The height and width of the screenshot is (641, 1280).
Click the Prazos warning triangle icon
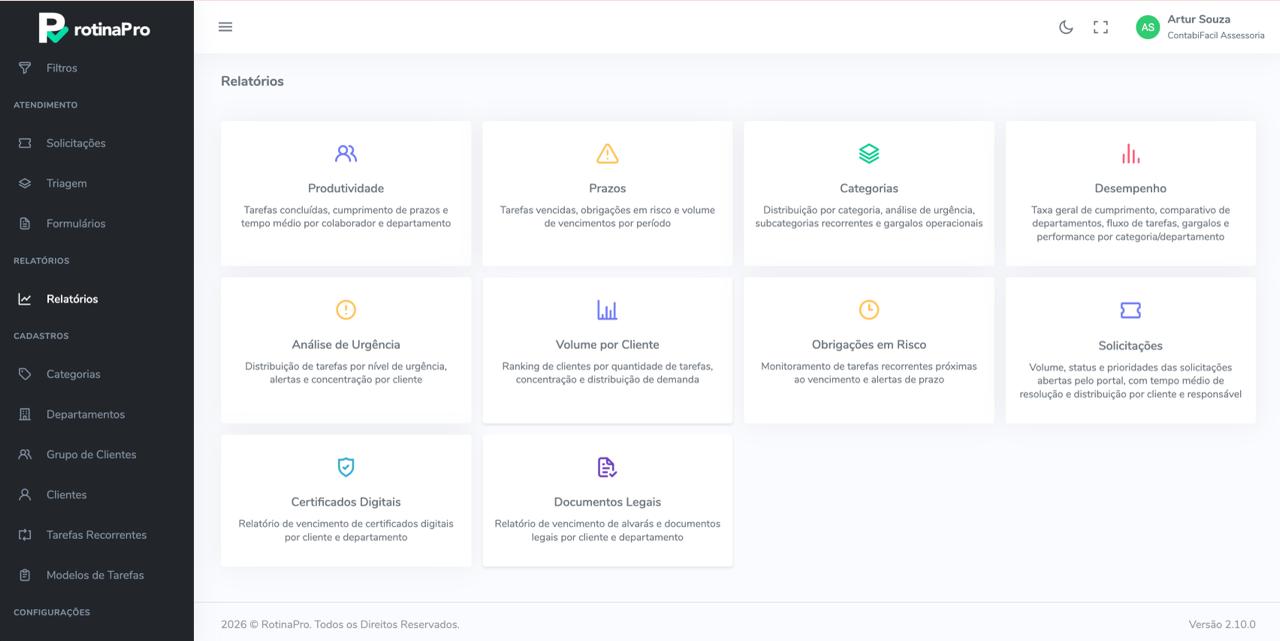point(607,154)
